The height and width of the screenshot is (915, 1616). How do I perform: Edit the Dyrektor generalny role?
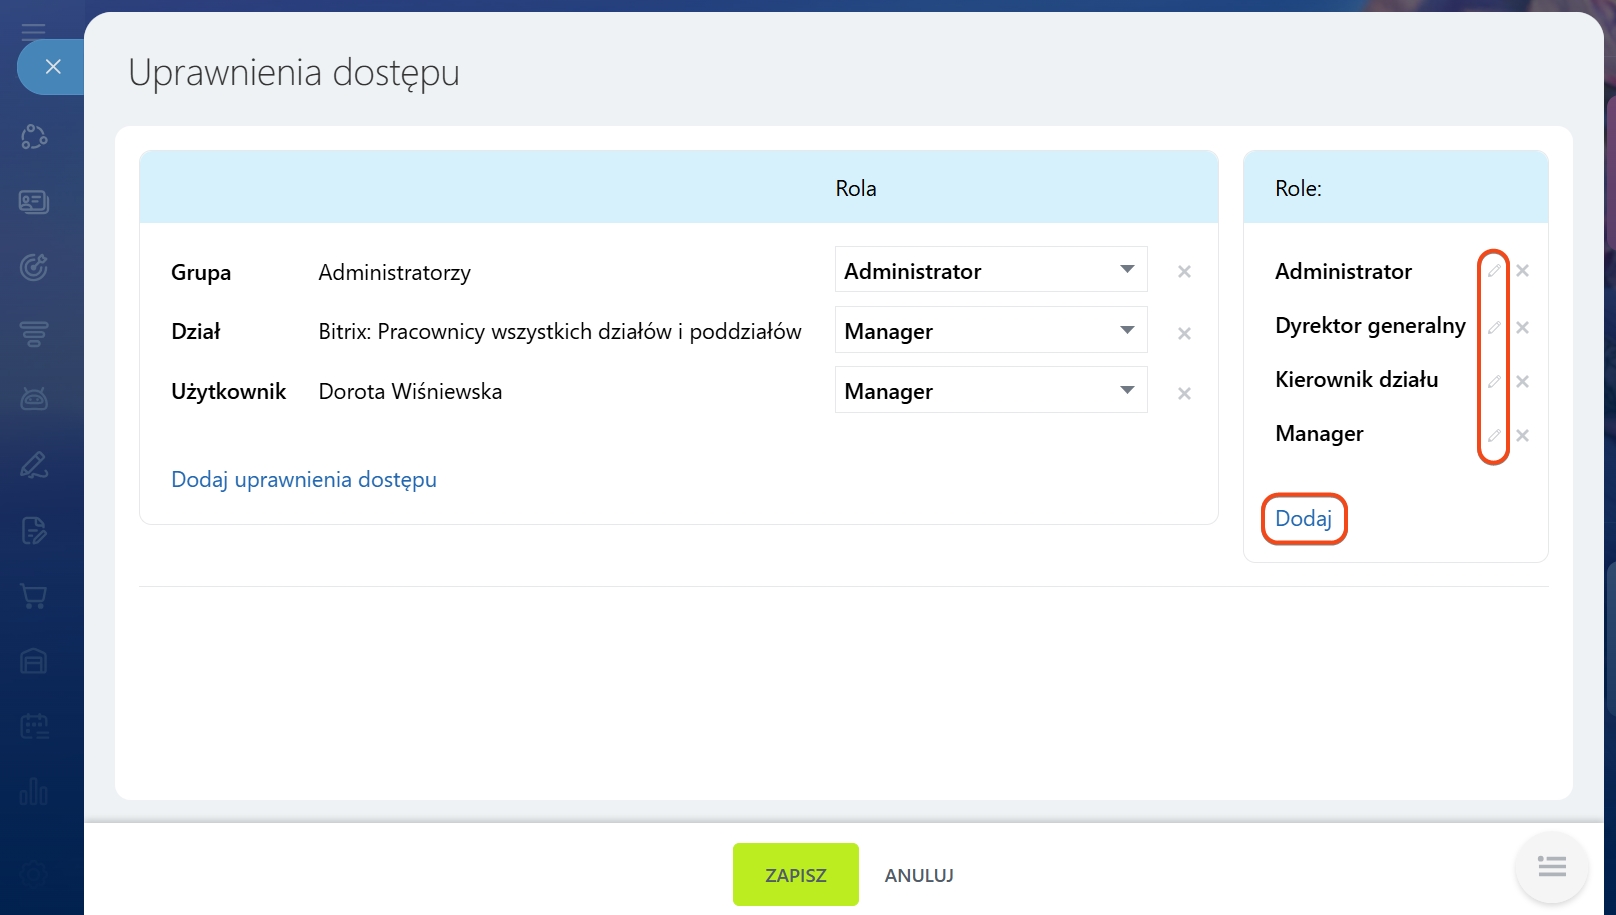(x=1493, y=327)
